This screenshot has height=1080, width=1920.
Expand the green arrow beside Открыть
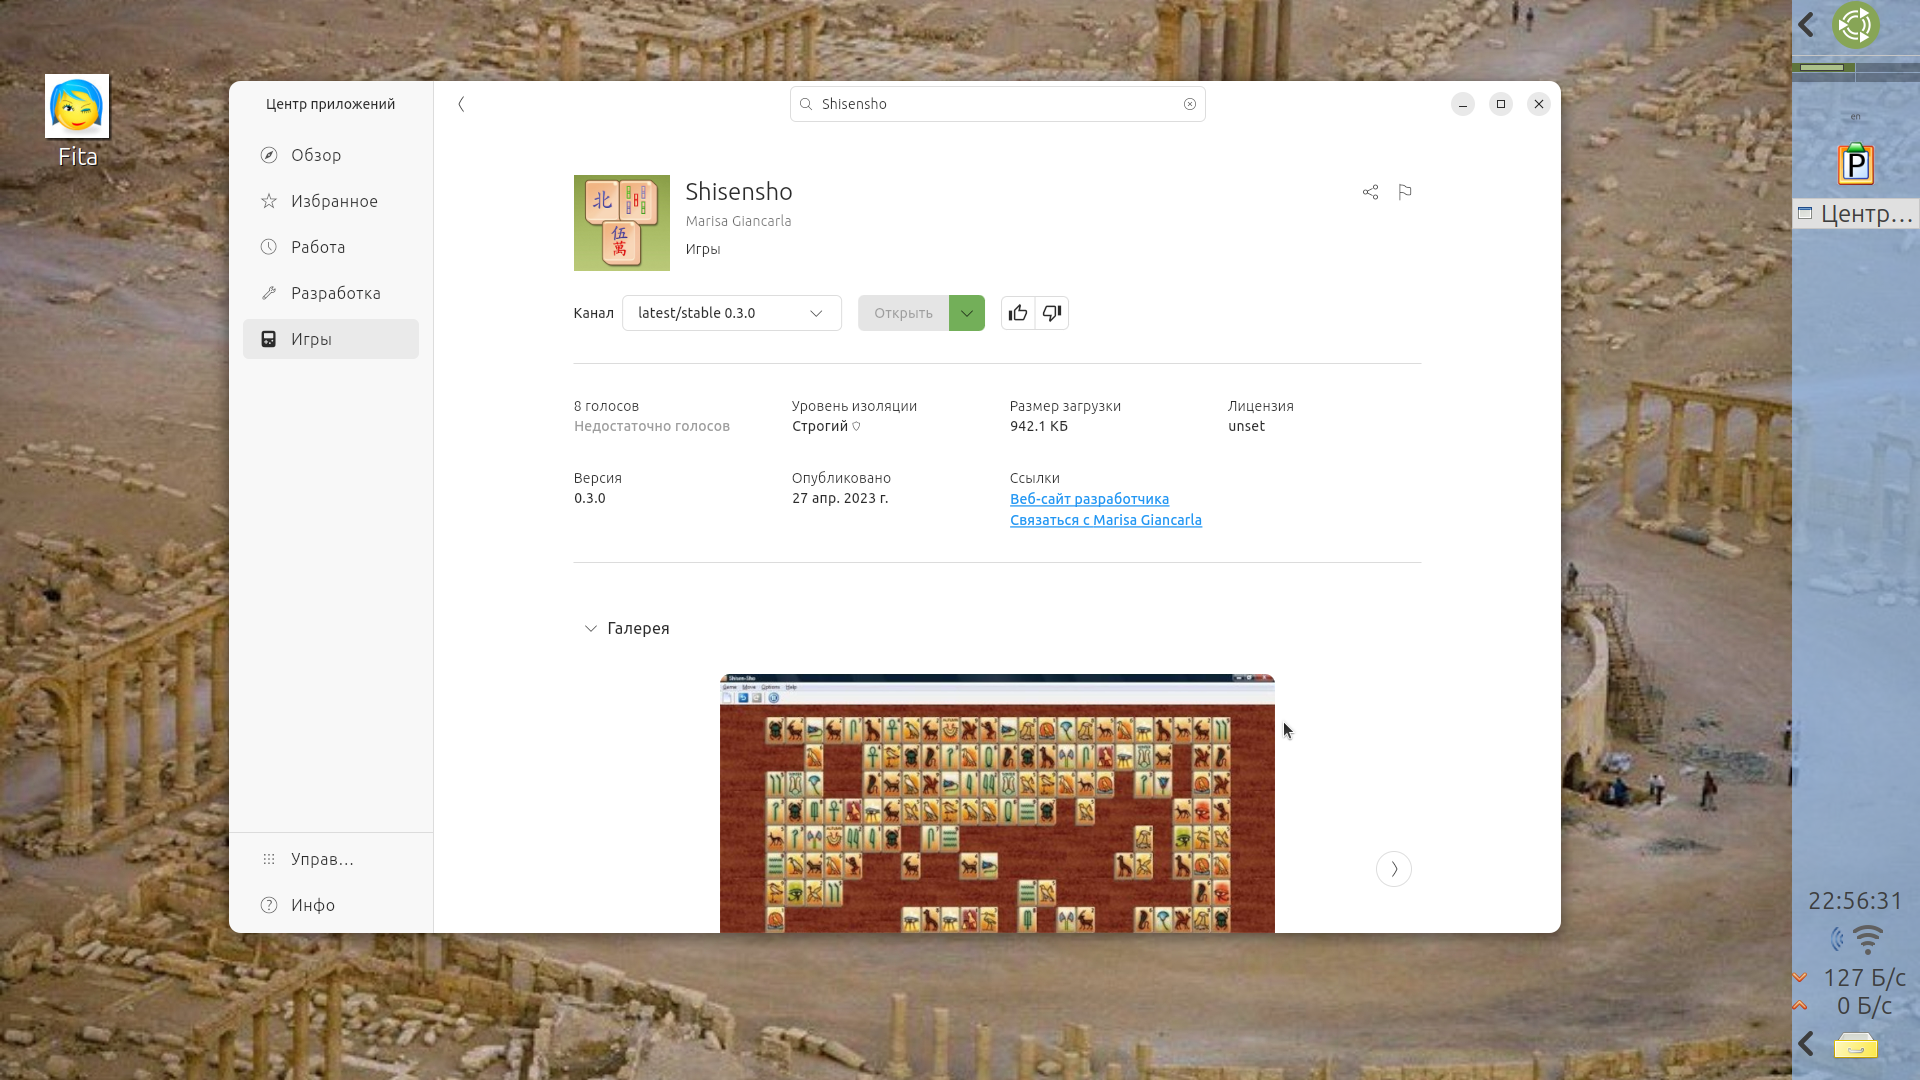point(967,313)
